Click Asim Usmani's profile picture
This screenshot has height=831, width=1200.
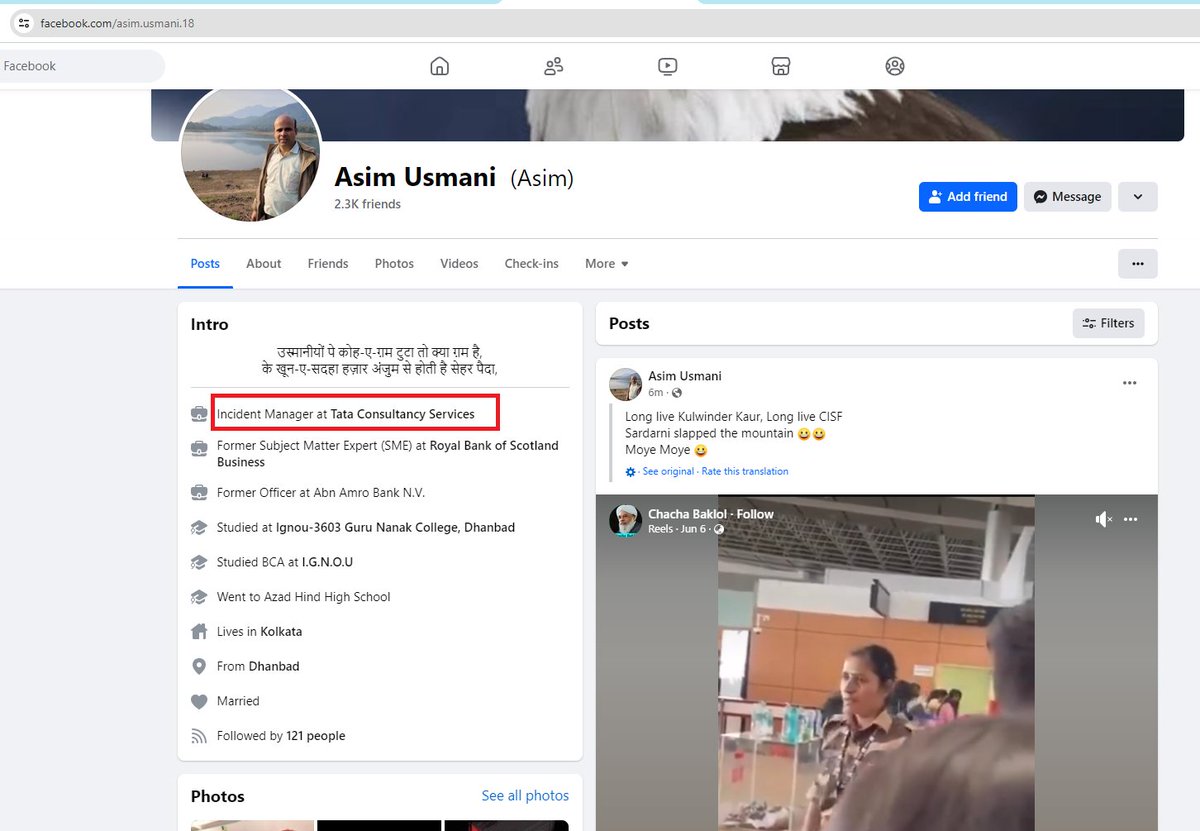(x=251, y=152)
